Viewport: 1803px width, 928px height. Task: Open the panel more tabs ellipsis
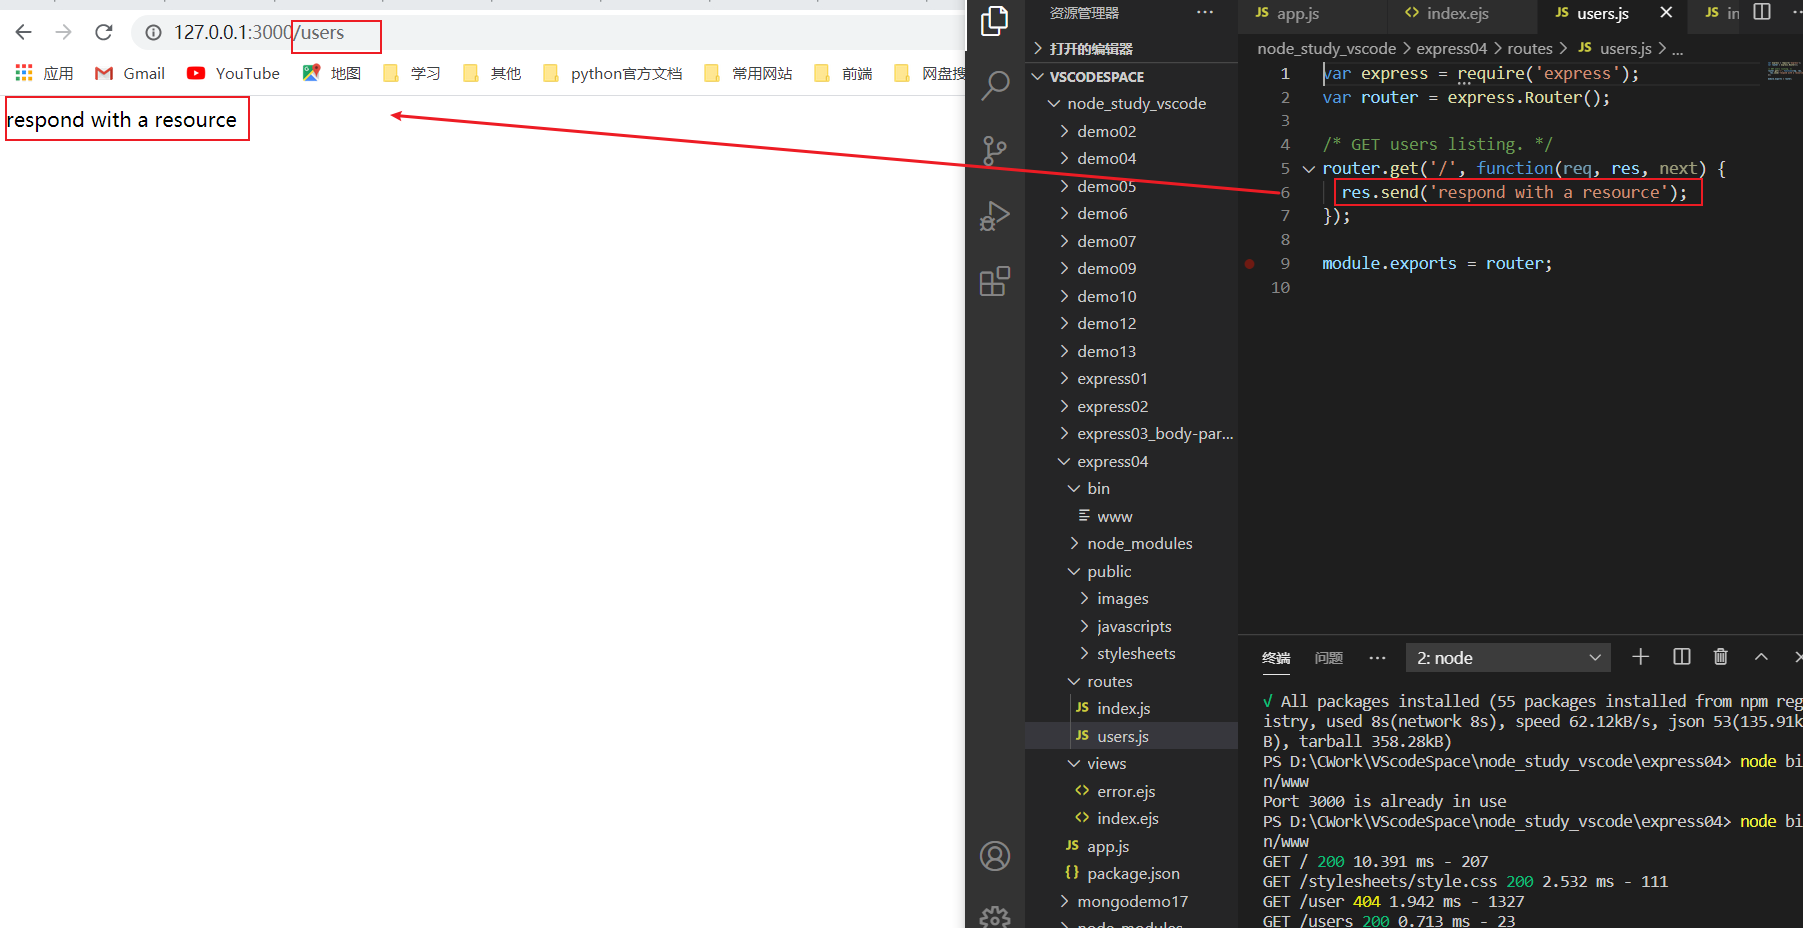(1377, 658)
